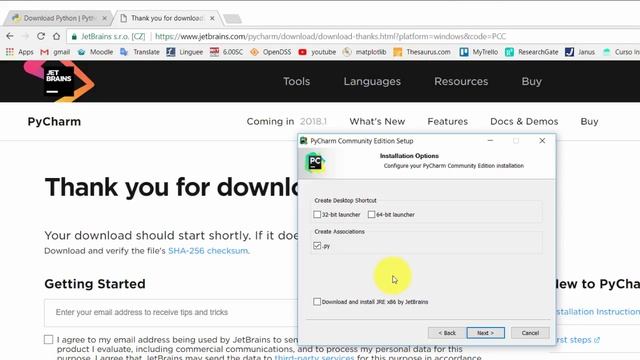Reload the page with refresh icon
This screenshot has width=640, height=360.
[41, 36]
